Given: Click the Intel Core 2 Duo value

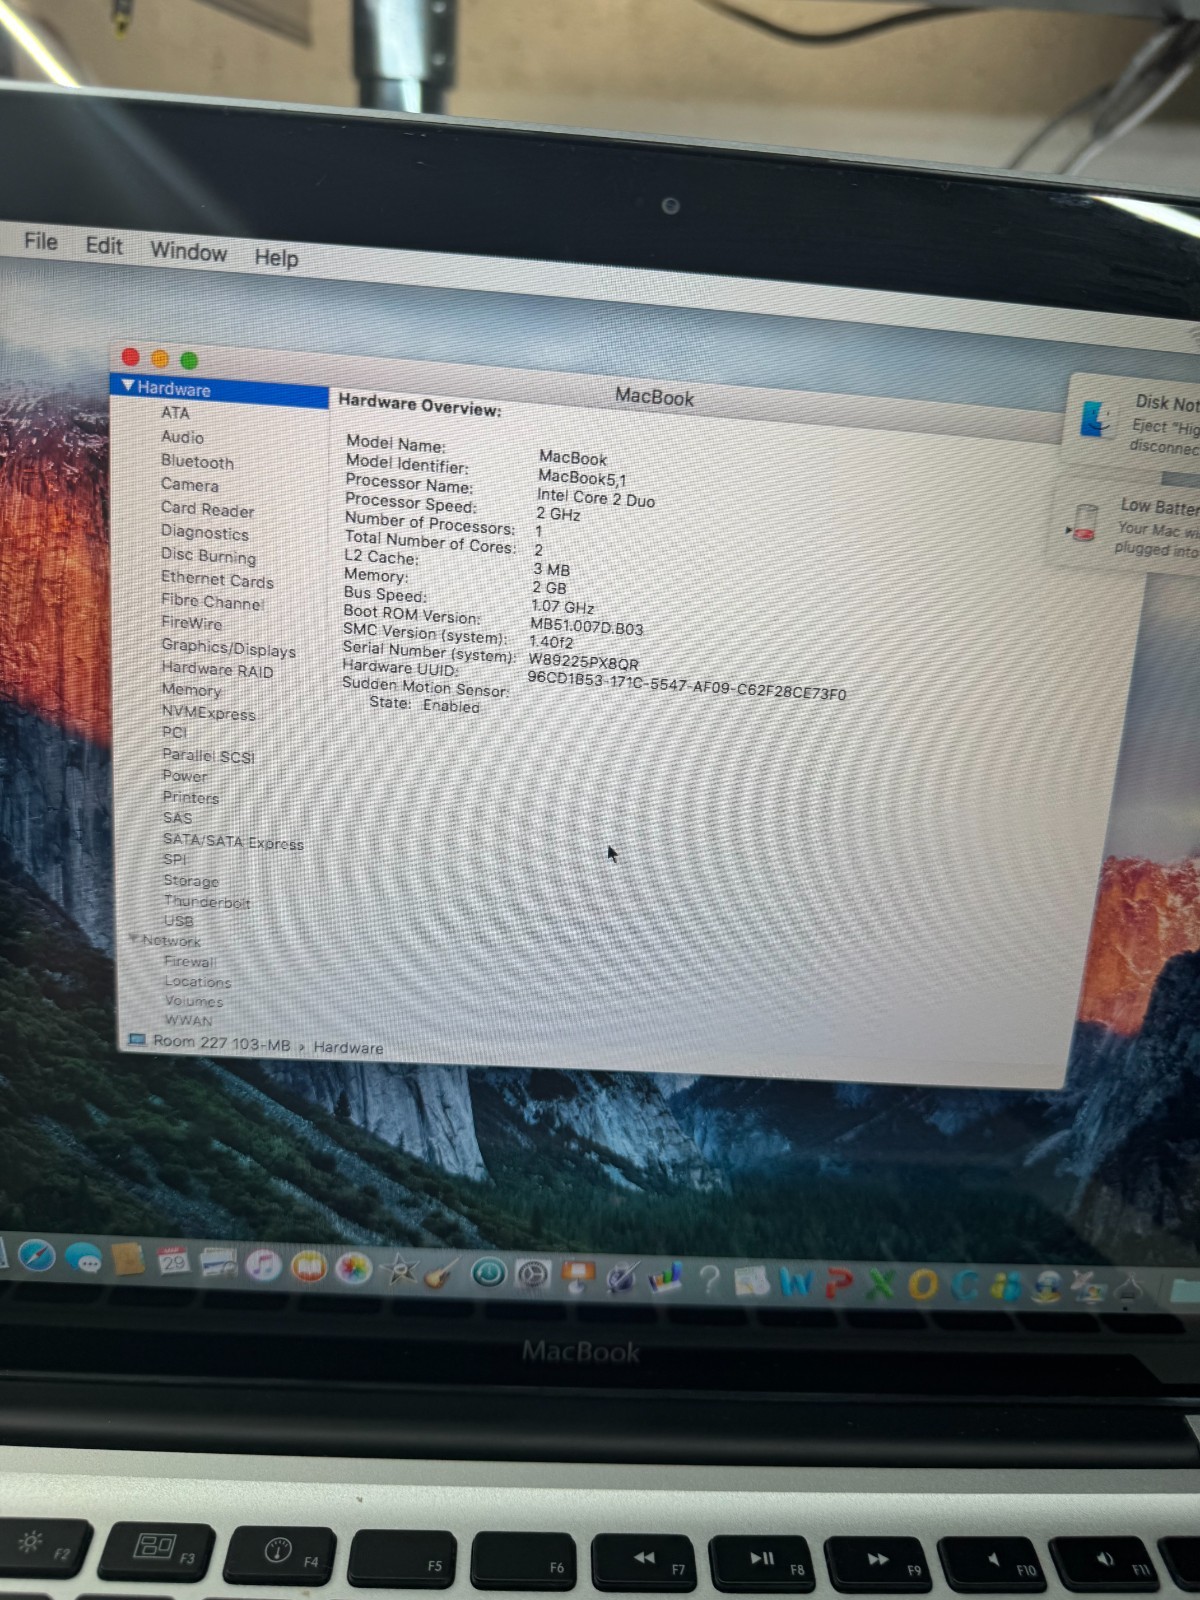Looking at the screenshot, I should 596,497.
